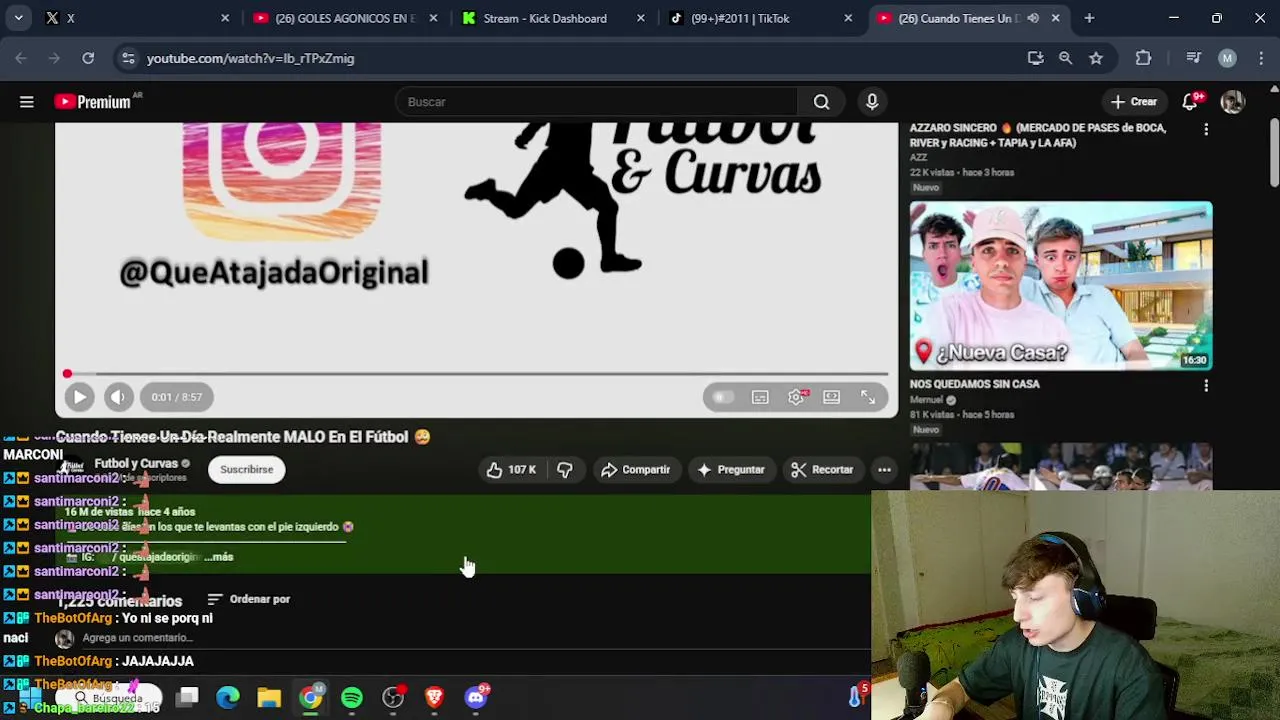Open Ordenar por sort dropdown

[249, 599]
